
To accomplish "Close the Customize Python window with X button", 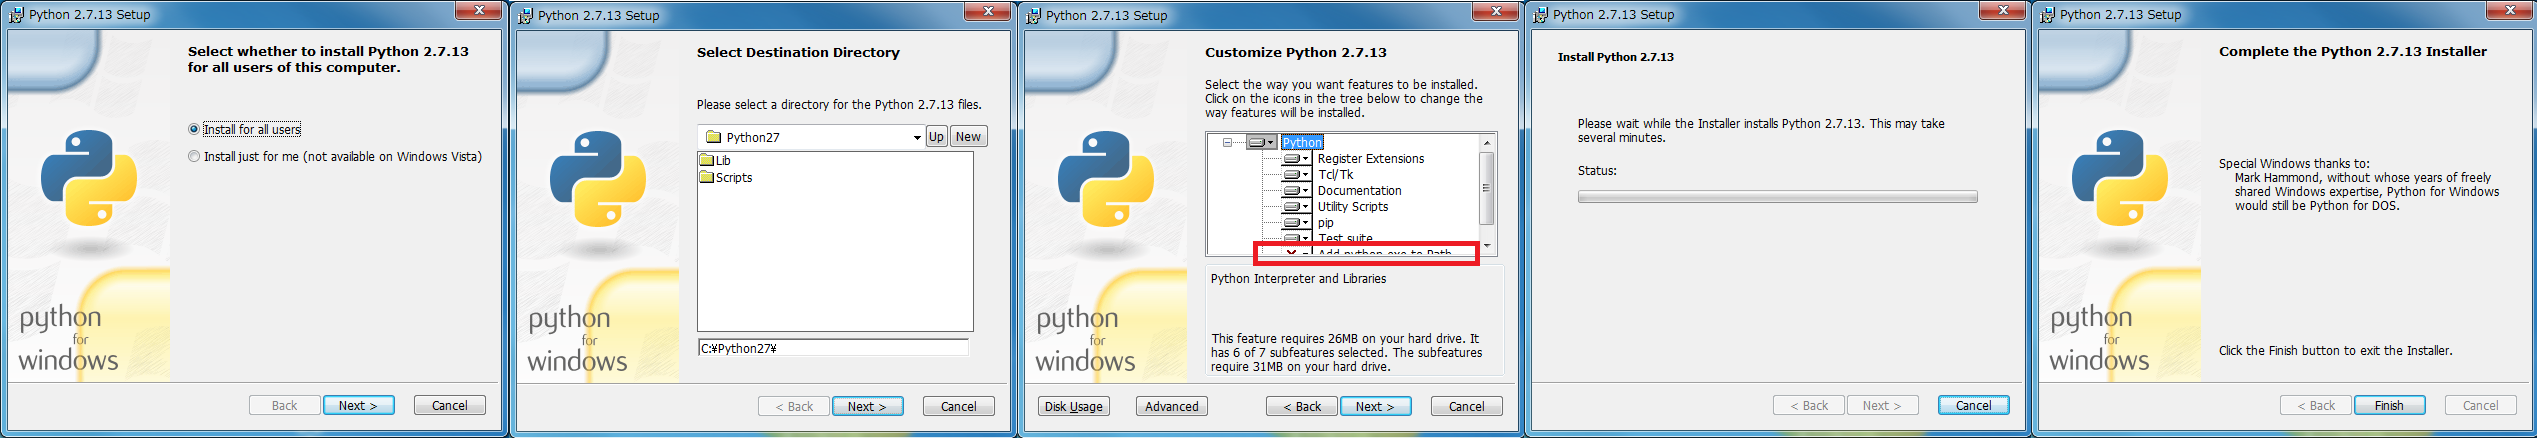I will [x=1497, y=10].
